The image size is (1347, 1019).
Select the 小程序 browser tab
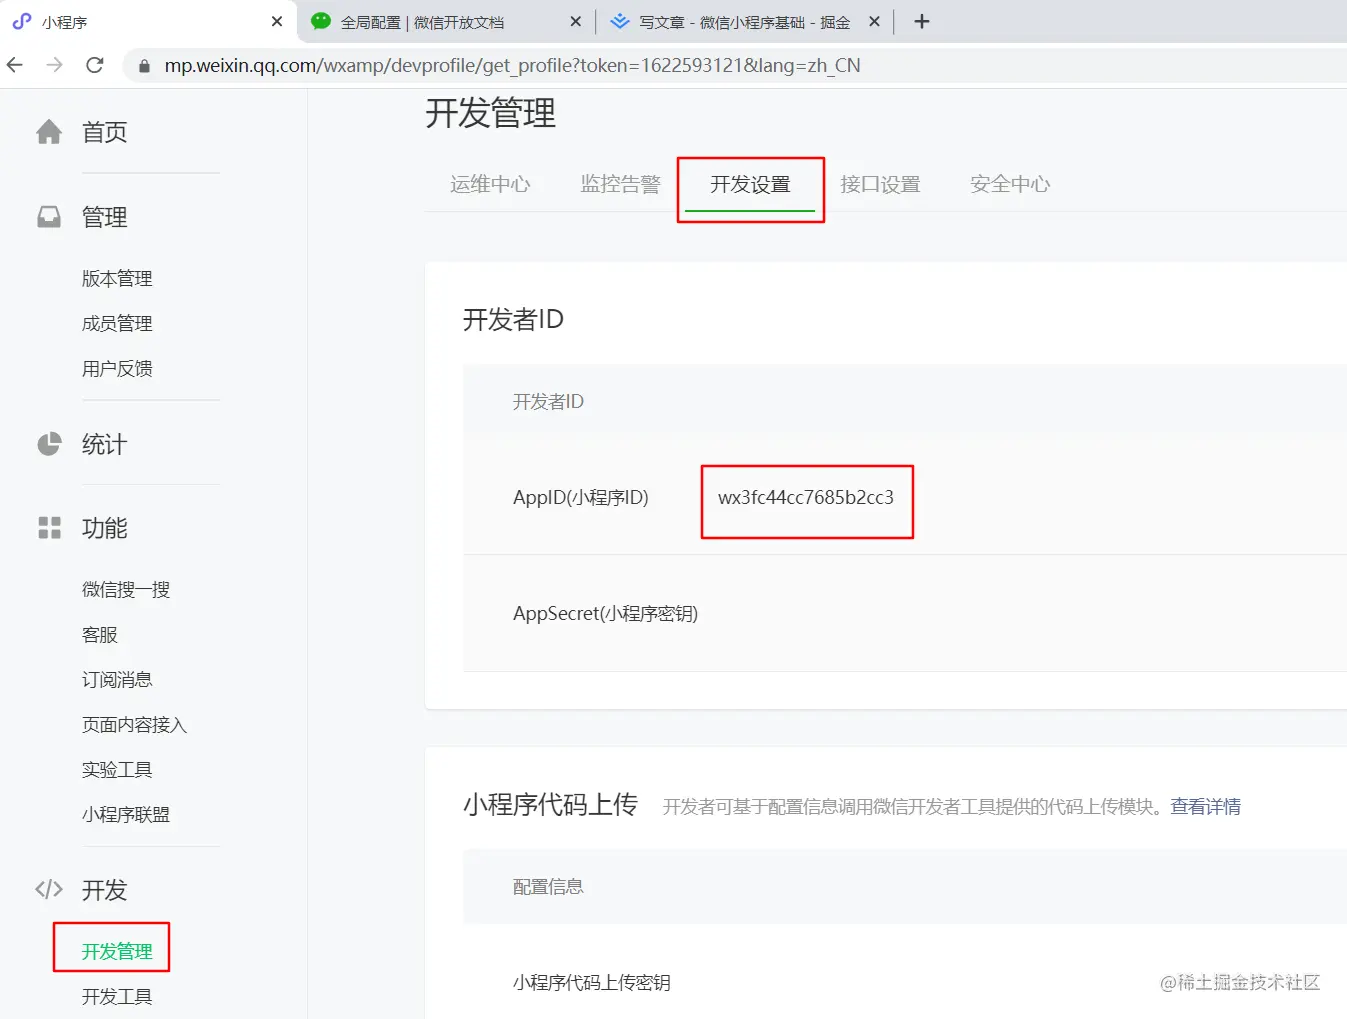(x=148, y=21)
